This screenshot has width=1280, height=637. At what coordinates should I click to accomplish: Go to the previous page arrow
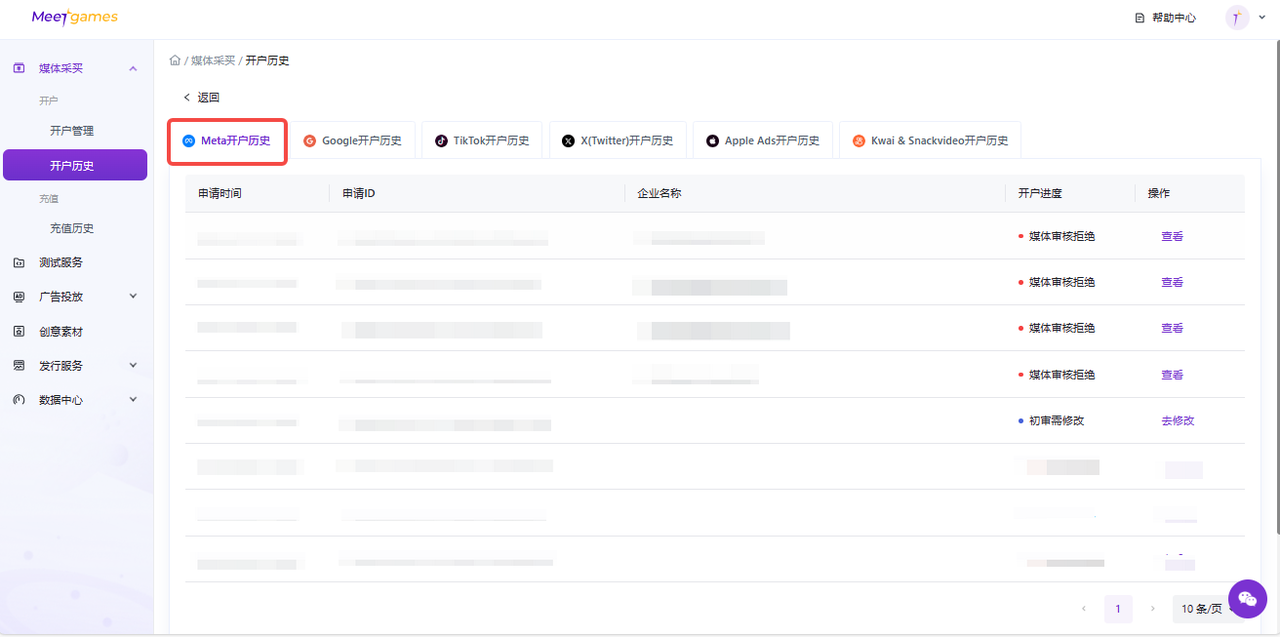tap(1084, 608)
